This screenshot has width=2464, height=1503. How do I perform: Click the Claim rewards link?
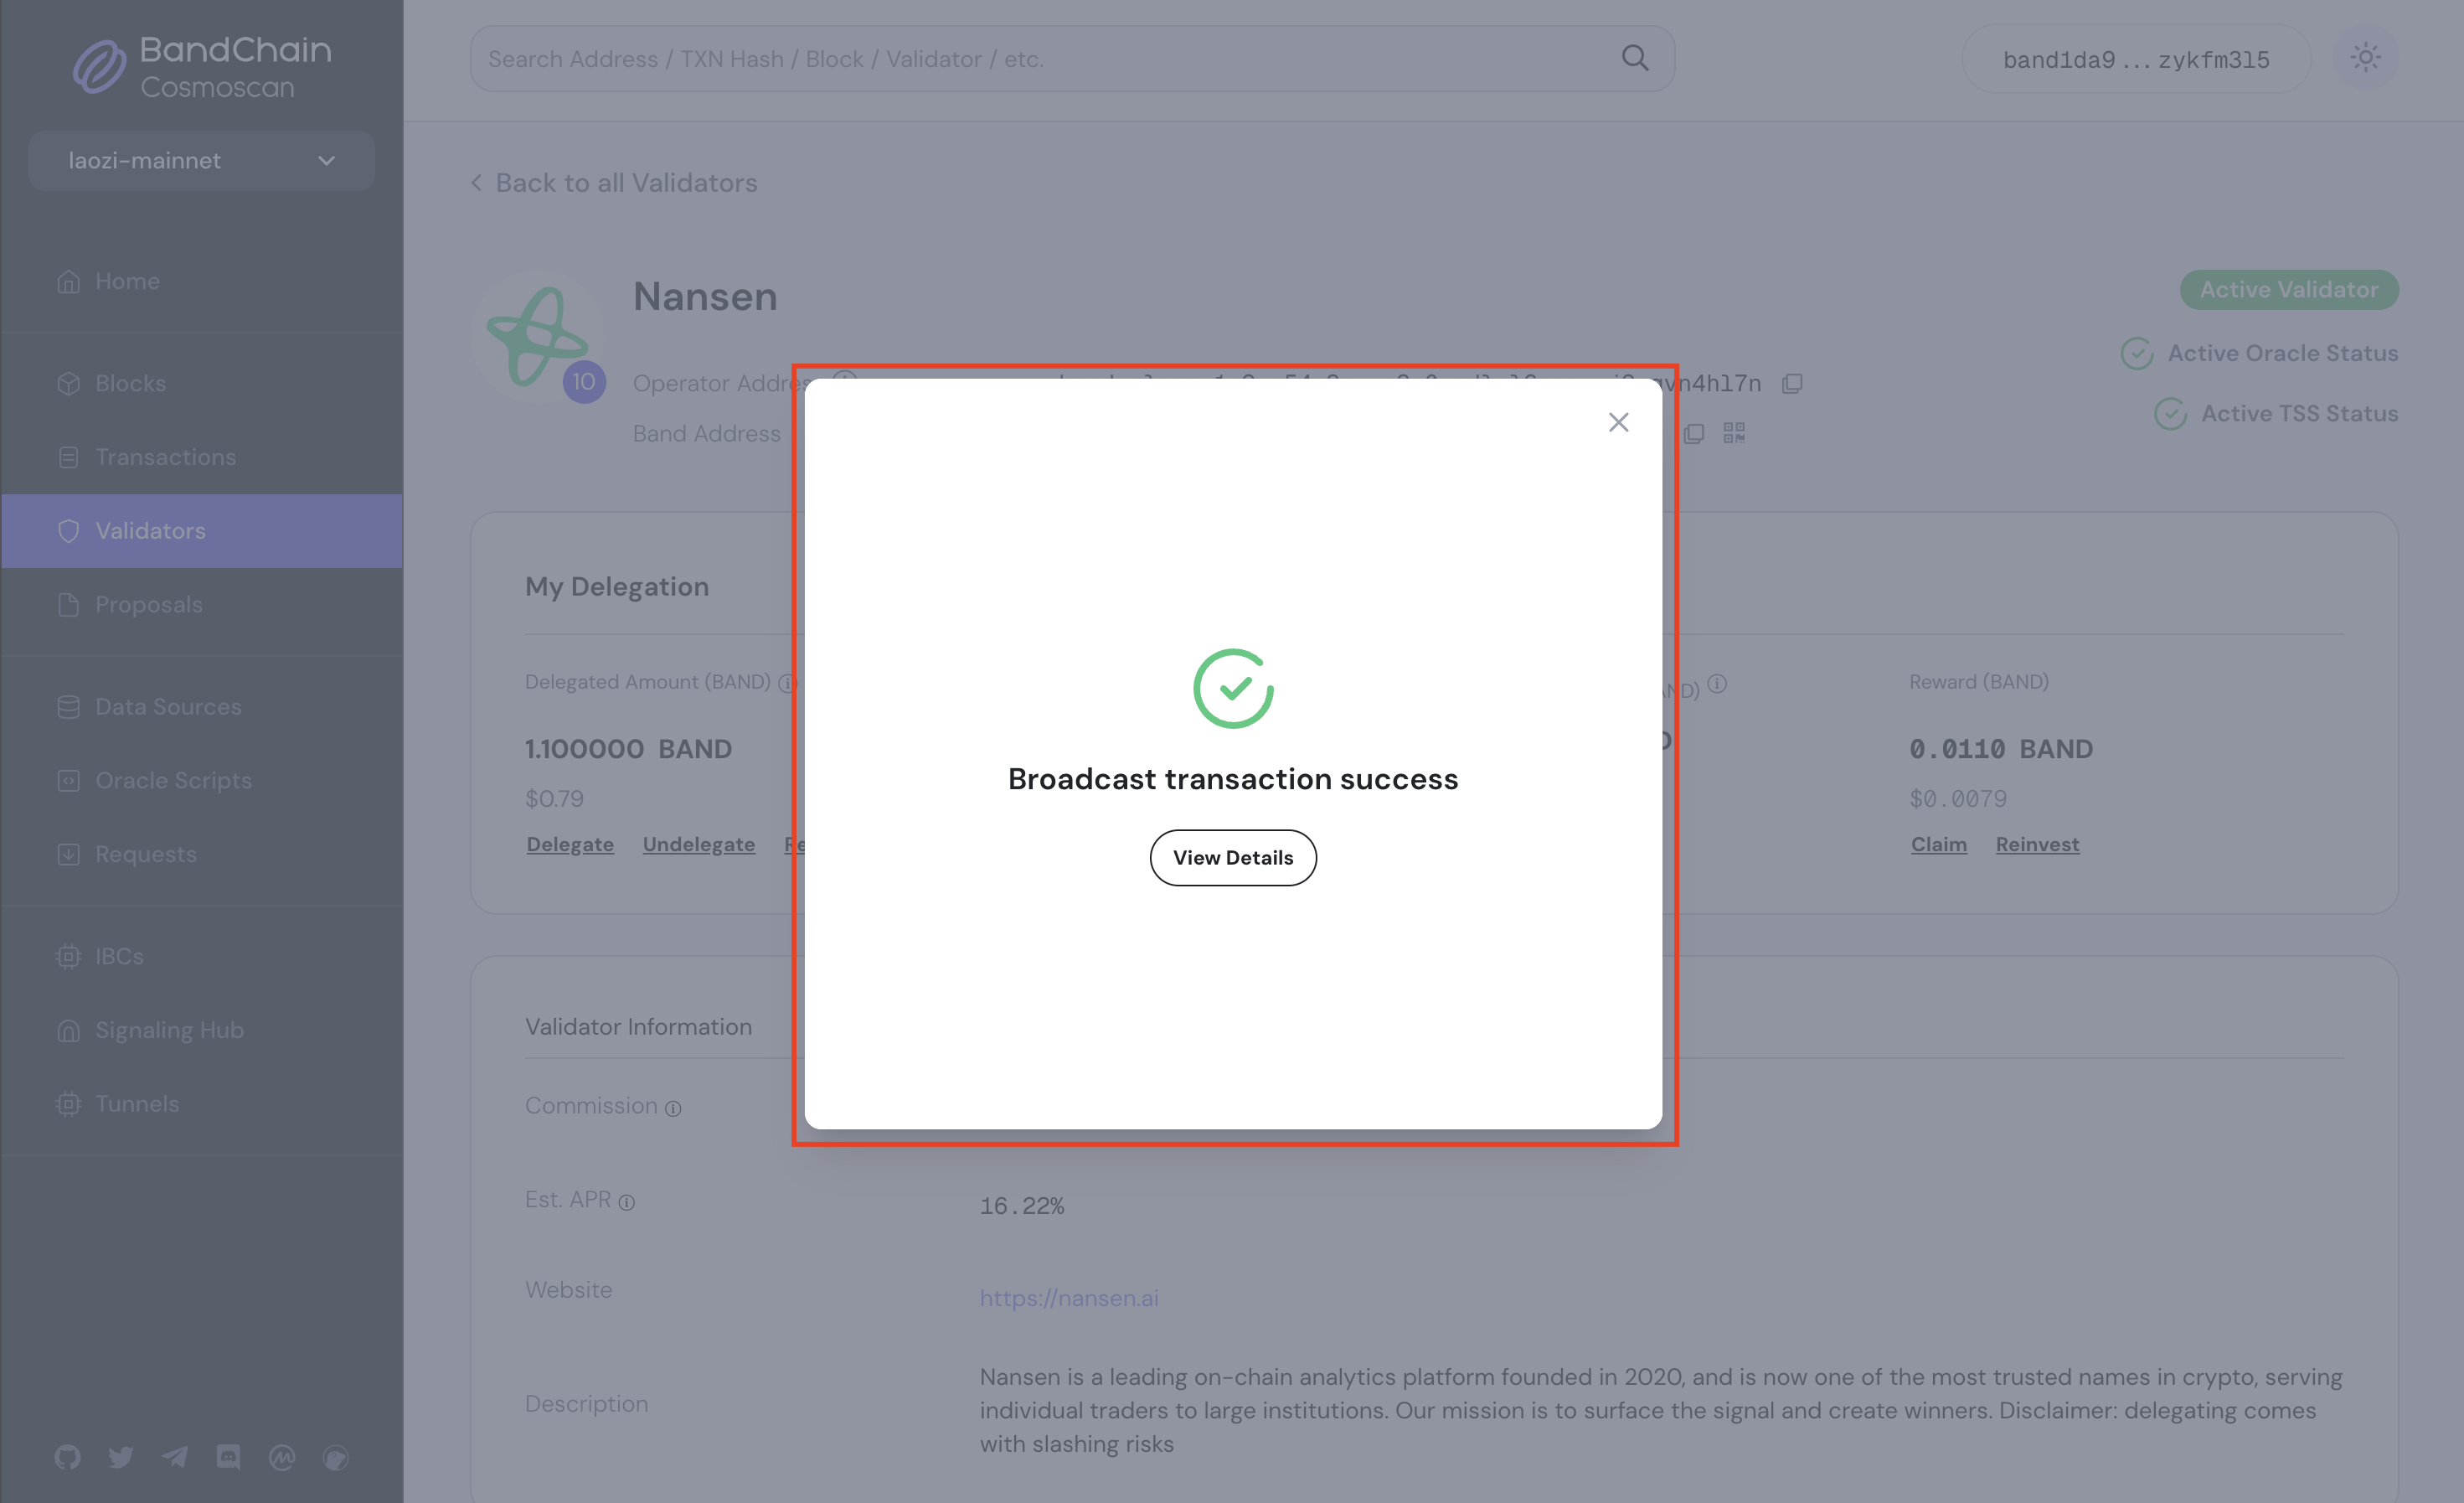pyautogui.click(x=1938, y=844)
